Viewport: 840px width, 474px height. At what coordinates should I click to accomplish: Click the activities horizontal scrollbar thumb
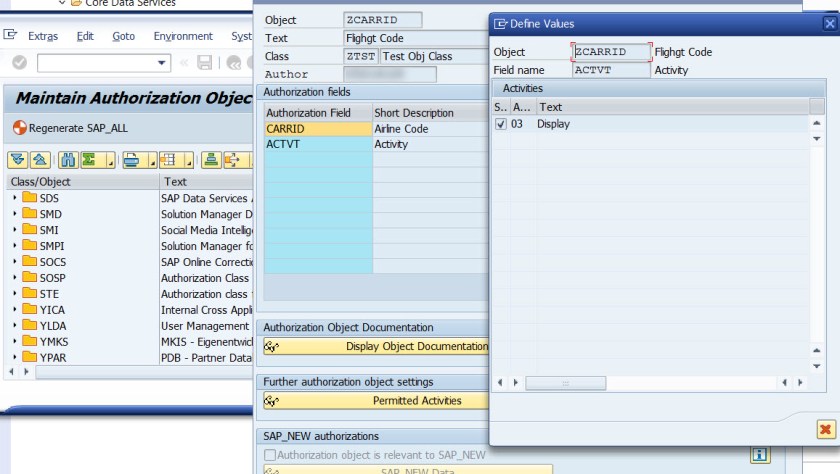tap(566, 383)
